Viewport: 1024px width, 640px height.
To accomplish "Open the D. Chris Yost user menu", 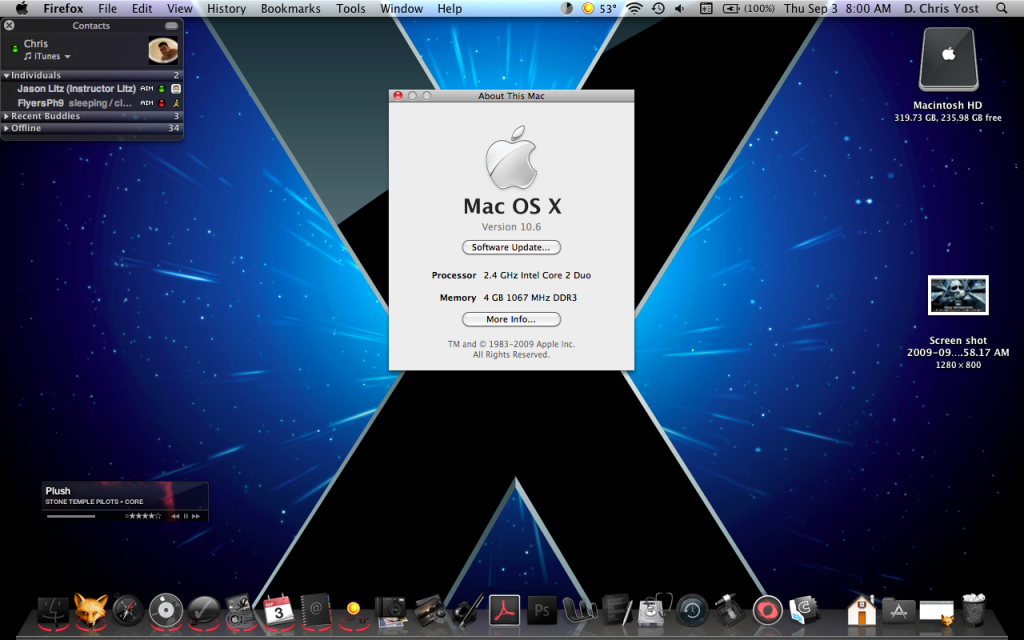I will pyautogui.click(x=941, y=8).
